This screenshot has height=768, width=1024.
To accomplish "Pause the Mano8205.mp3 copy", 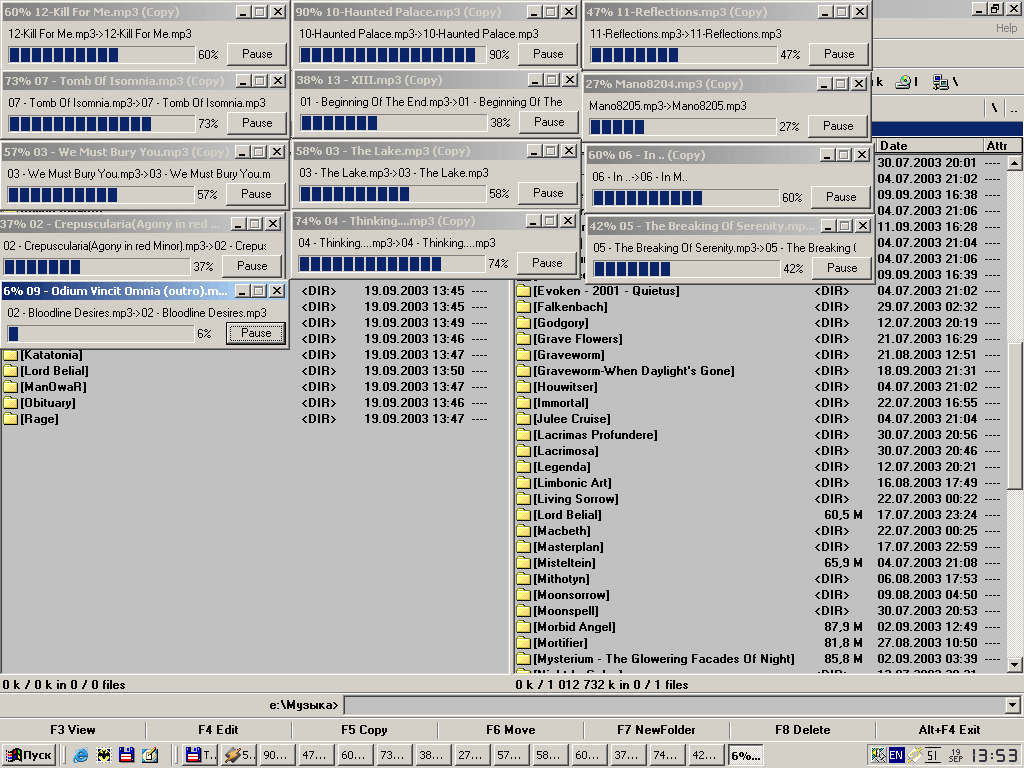I will pyautogui.click(x=838, y=126).
